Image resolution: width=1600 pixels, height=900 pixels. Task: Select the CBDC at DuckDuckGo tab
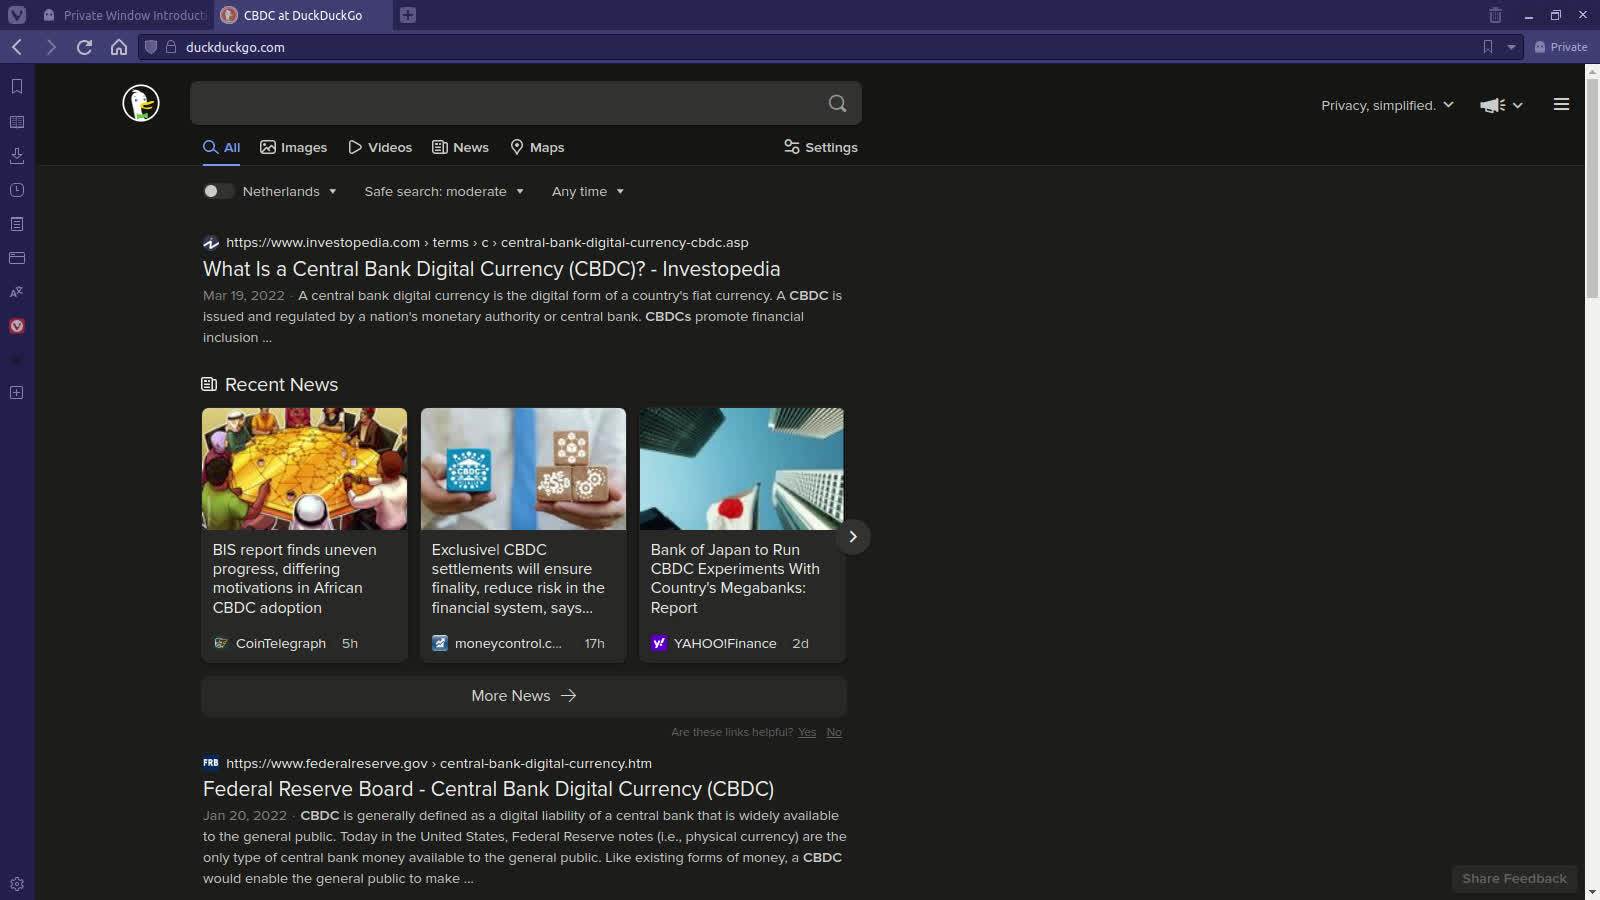click(x=302, y=15)
